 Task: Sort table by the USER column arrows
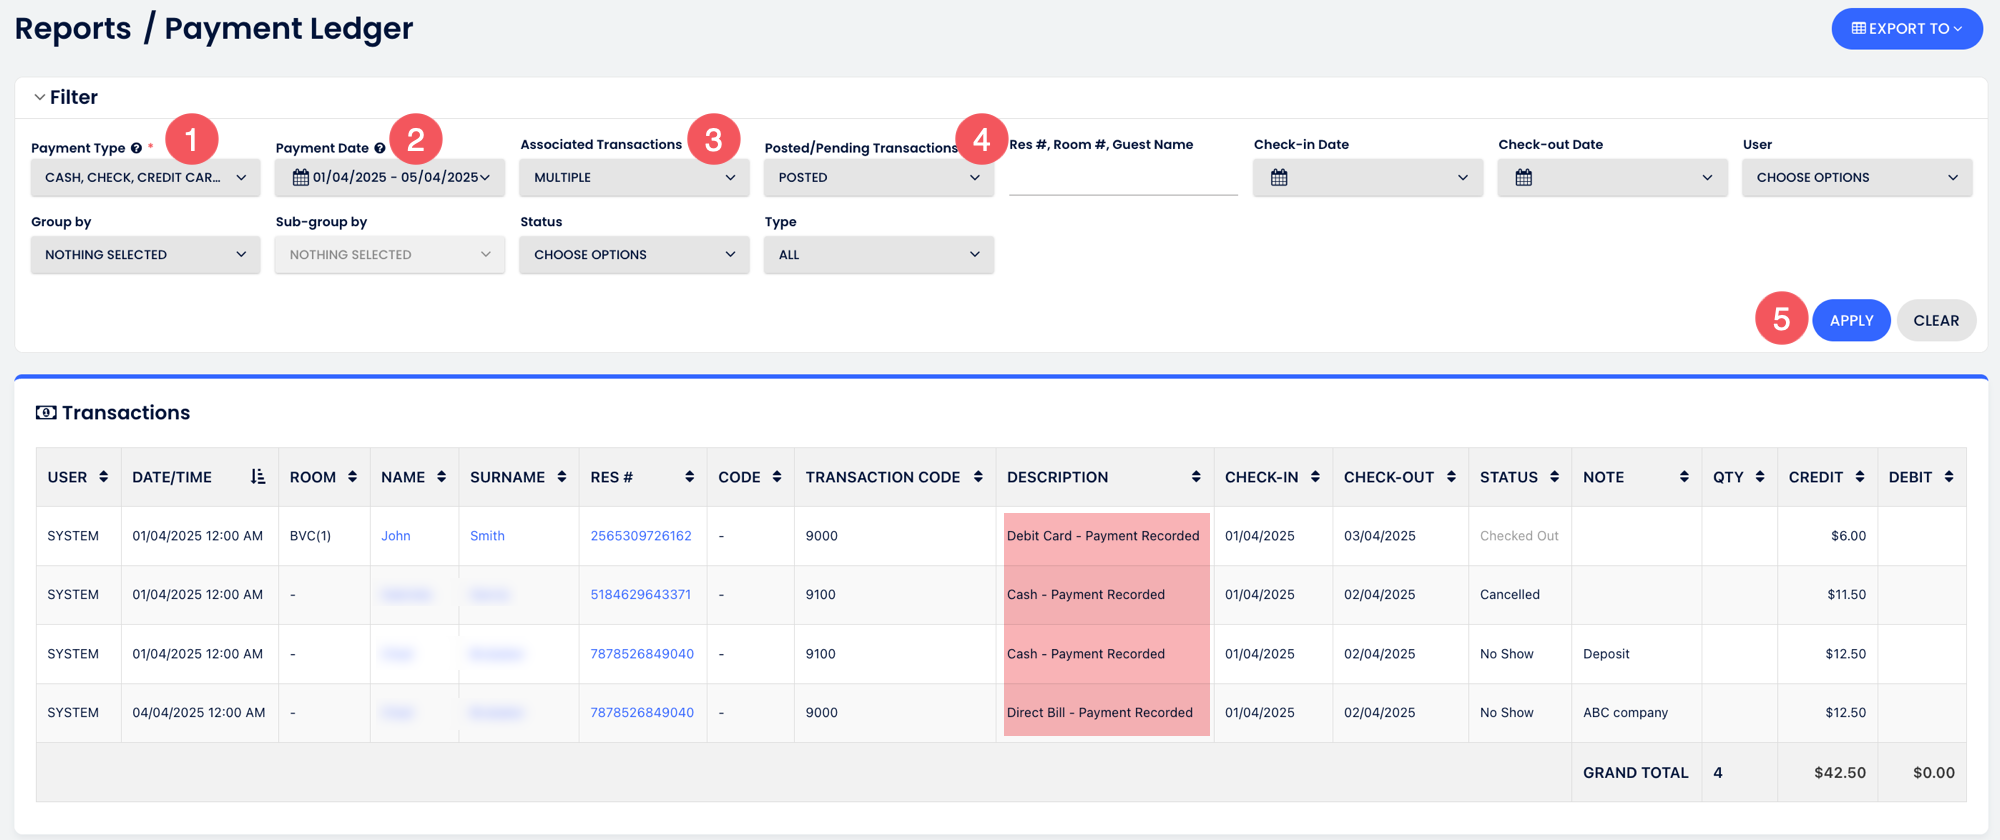(x=103, y=477)
